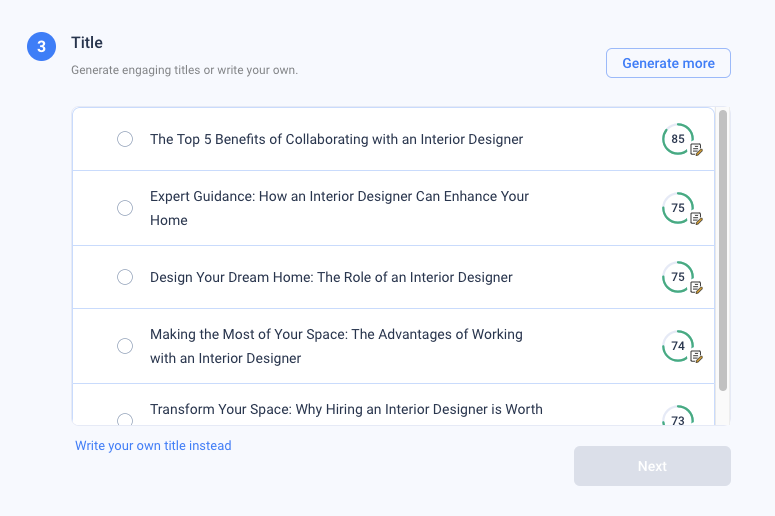
Task: Select Transform Your Space radio option
Action: pos(125,419)
